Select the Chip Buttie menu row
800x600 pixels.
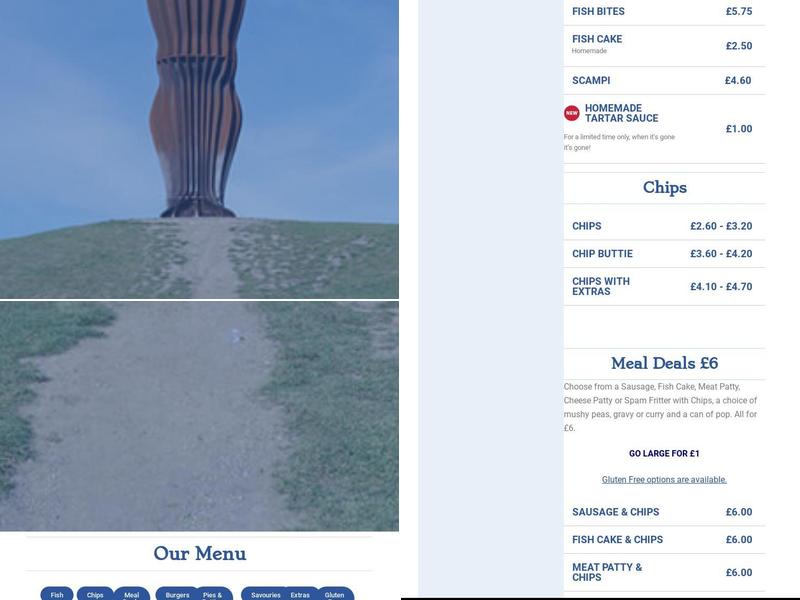click(664, 254)
